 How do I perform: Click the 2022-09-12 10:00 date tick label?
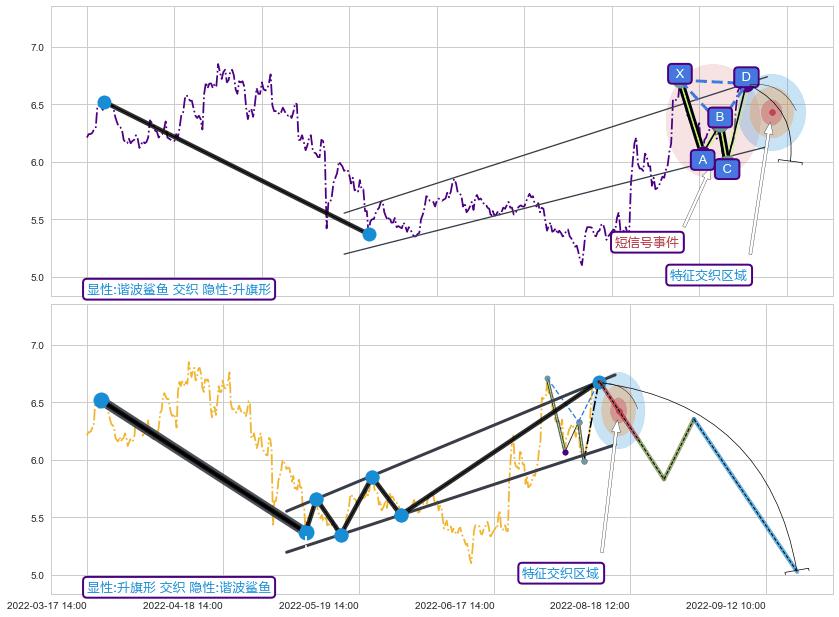(726, 605)
